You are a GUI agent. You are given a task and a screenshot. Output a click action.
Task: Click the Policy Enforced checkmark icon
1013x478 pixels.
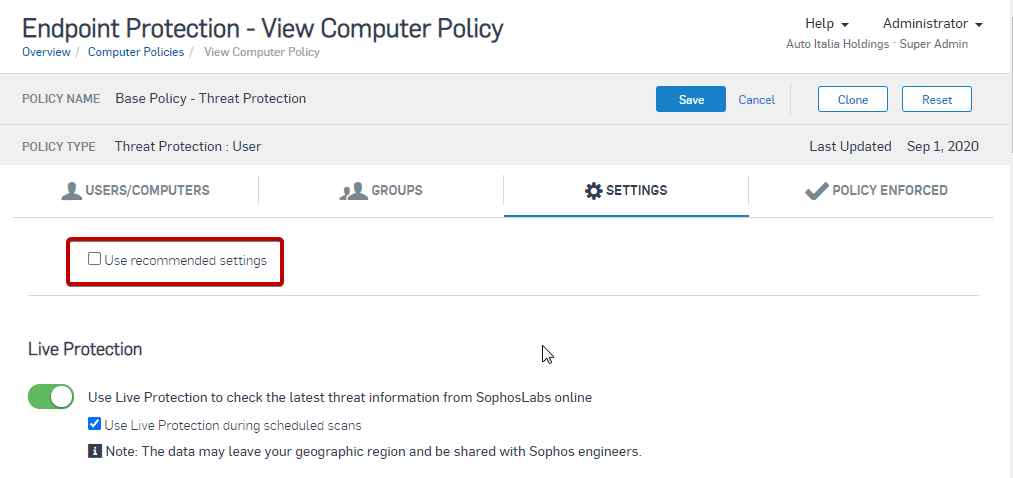coord(816,191)
